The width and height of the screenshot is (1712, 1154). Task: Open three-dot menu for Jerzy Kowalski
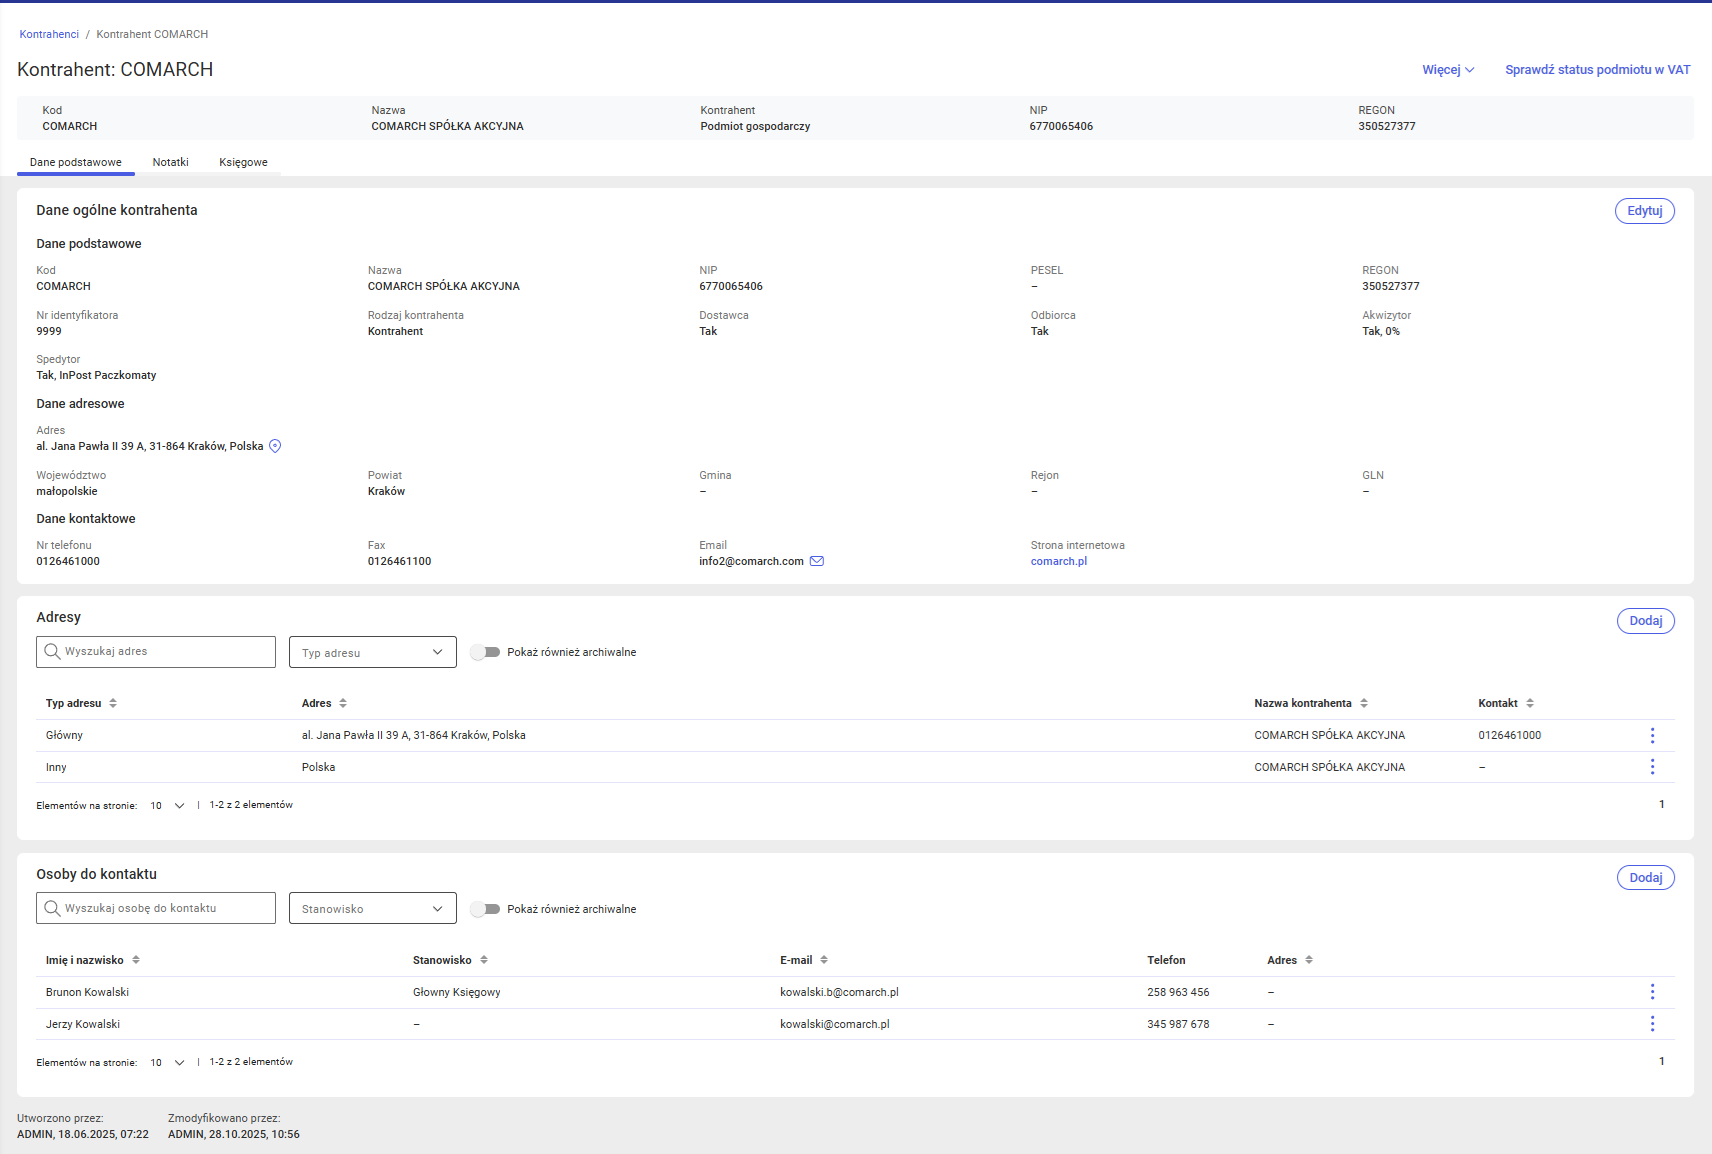(x=1652, y=1024)
